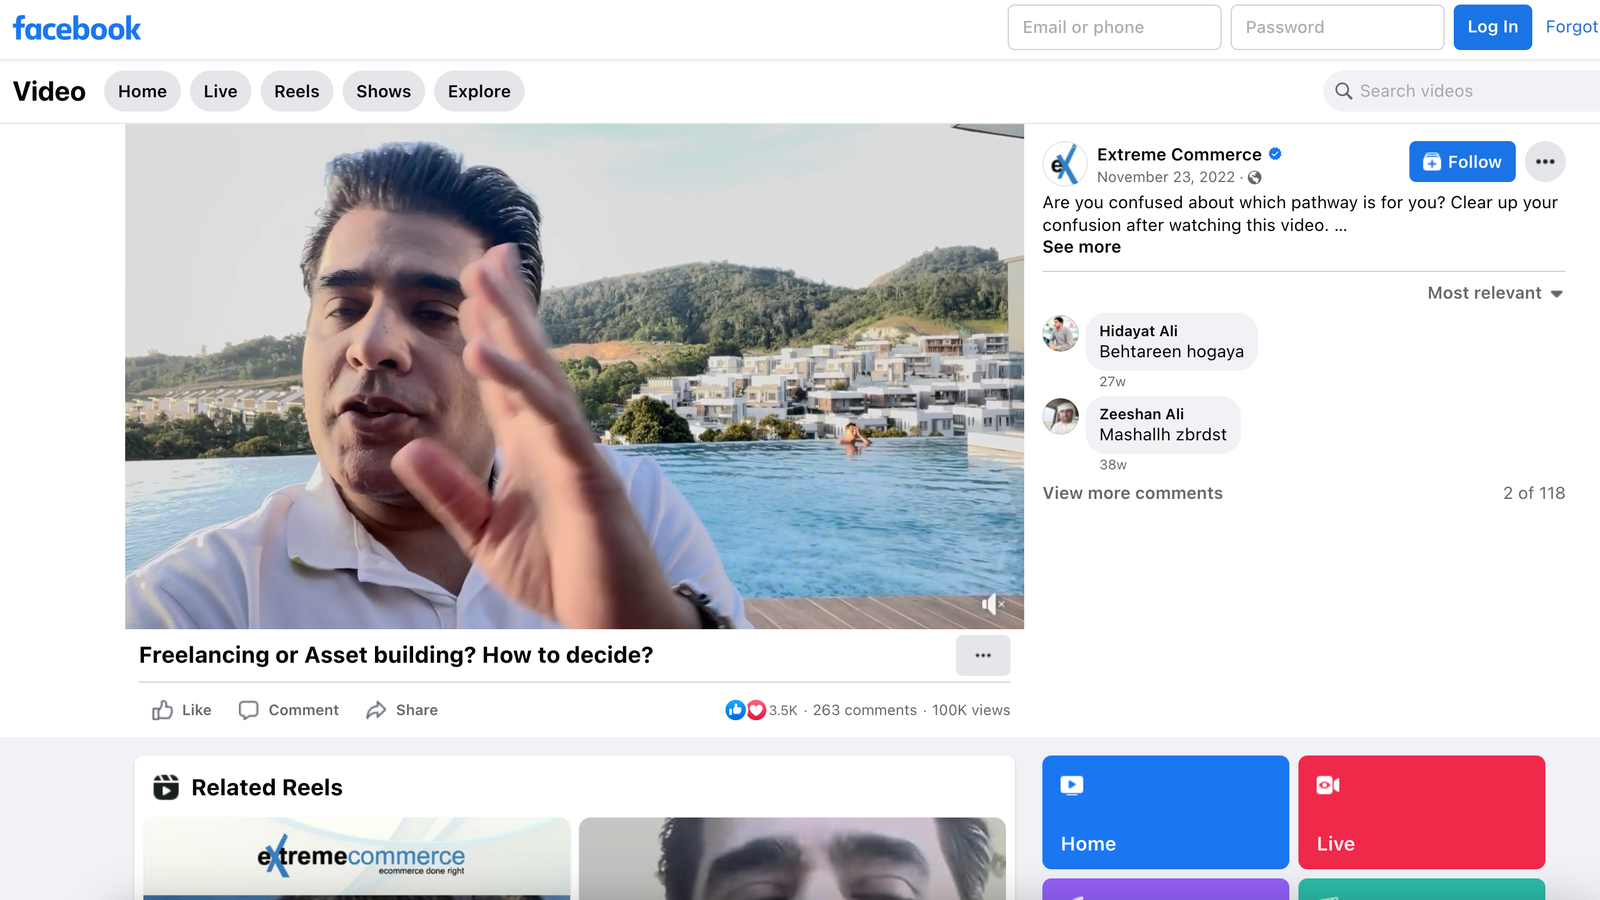The width and height of the screenshot is (1600, 900).
Task: Load more with View more comments
Action: pos(1132,493)
